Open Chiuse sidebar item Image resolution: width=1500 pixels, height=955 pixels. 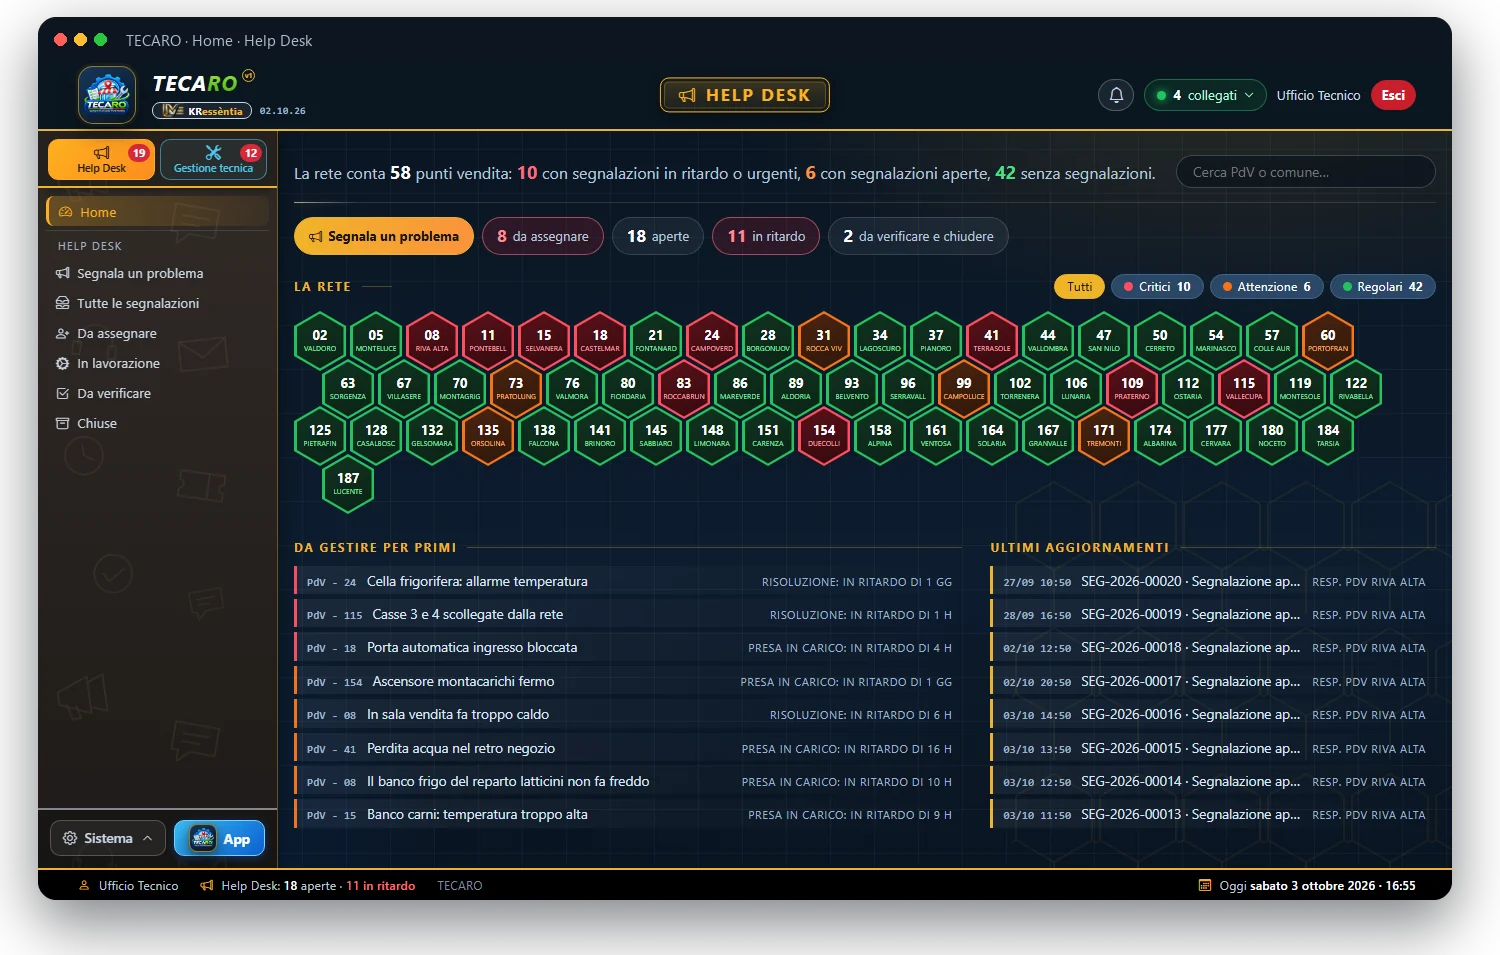(157, 423)
